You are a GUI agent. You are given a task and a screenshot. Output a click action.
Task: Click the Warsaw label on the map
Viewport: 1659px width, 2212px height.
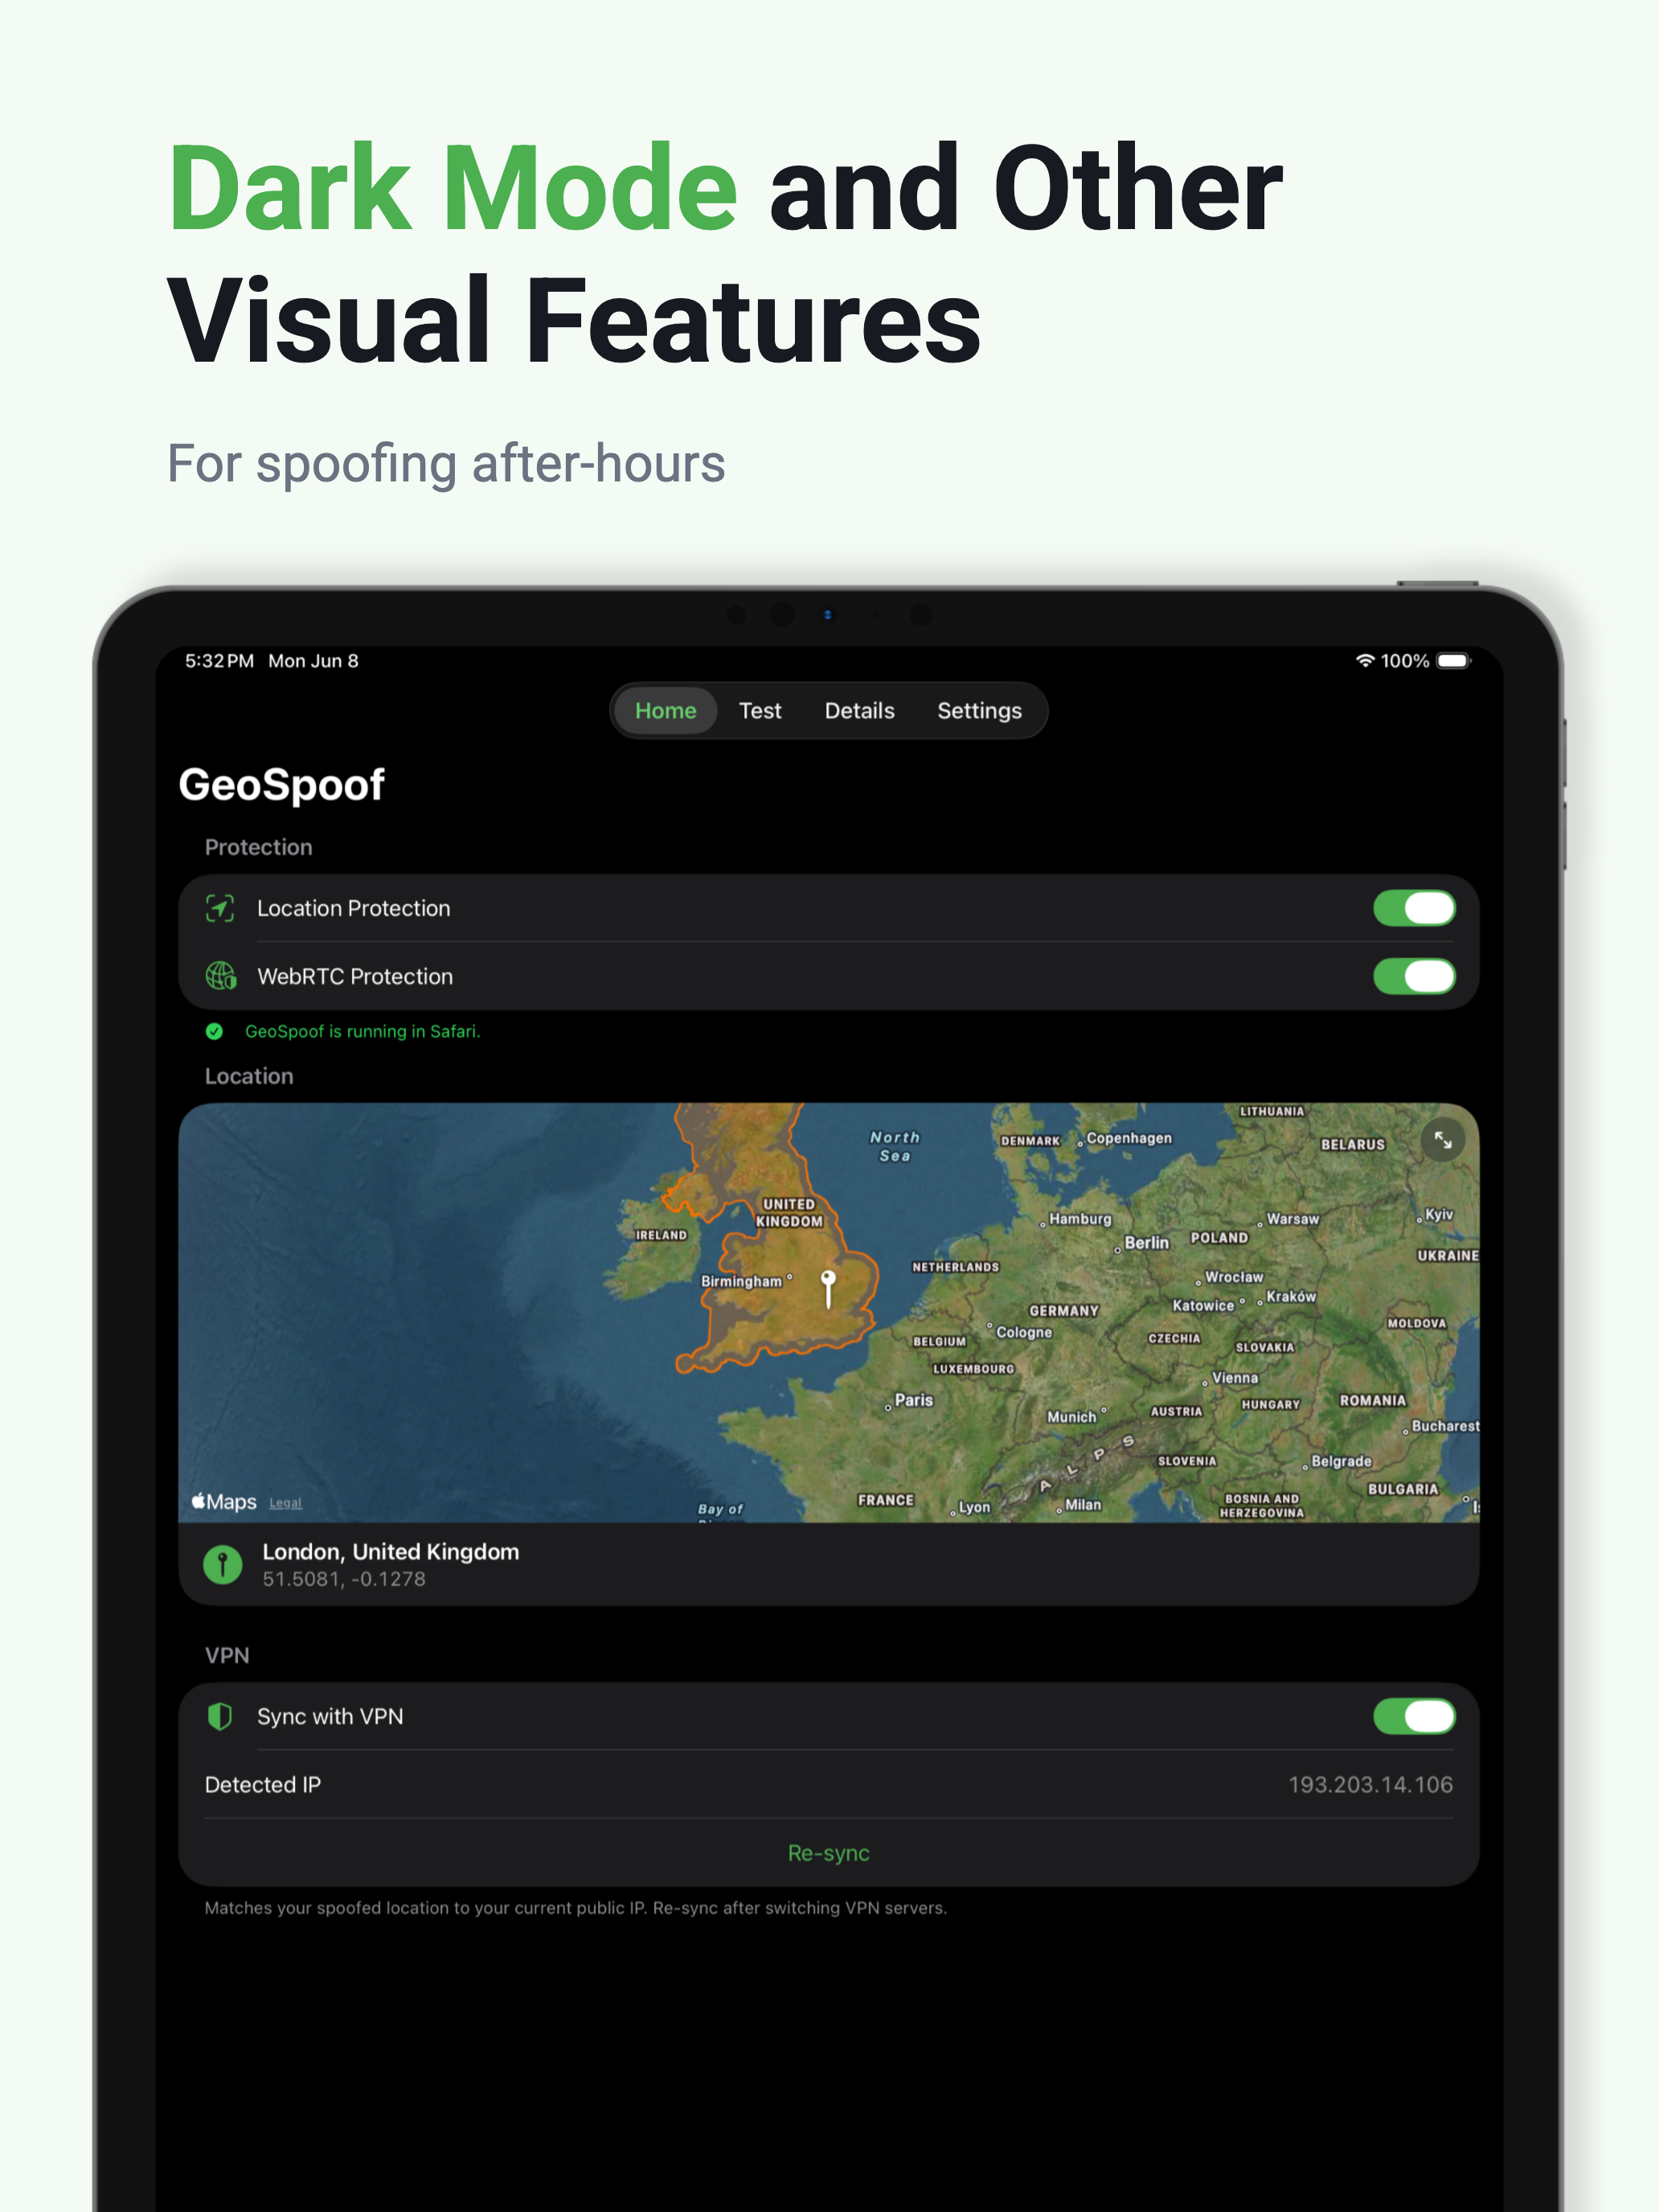click(1293, 1219)
